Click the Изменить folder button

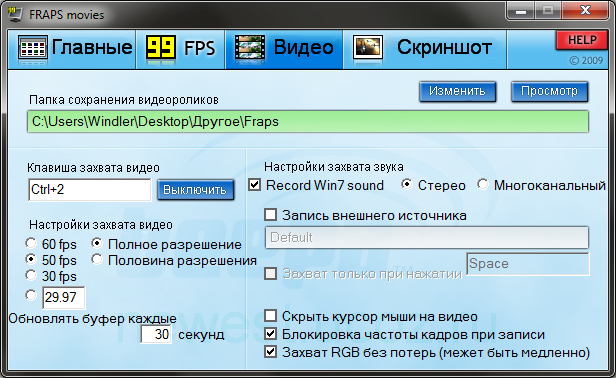coord(457,92)
